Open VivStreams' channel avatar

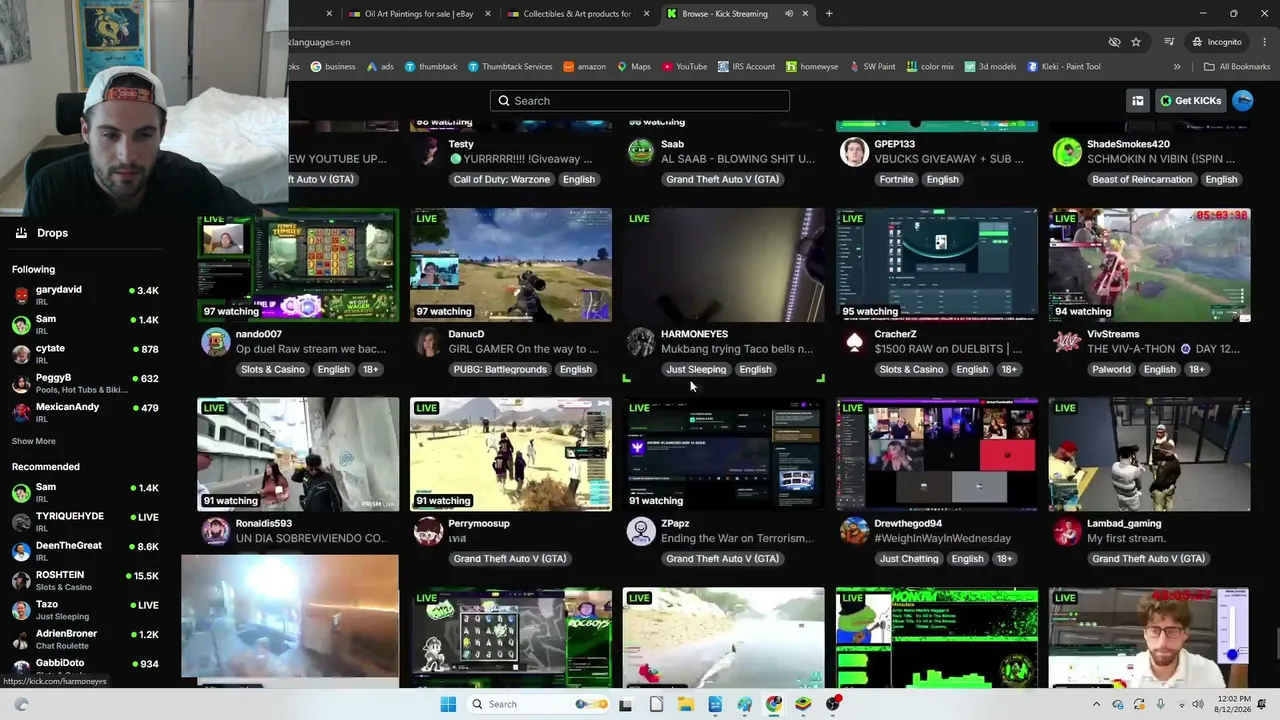point(1067,342)
